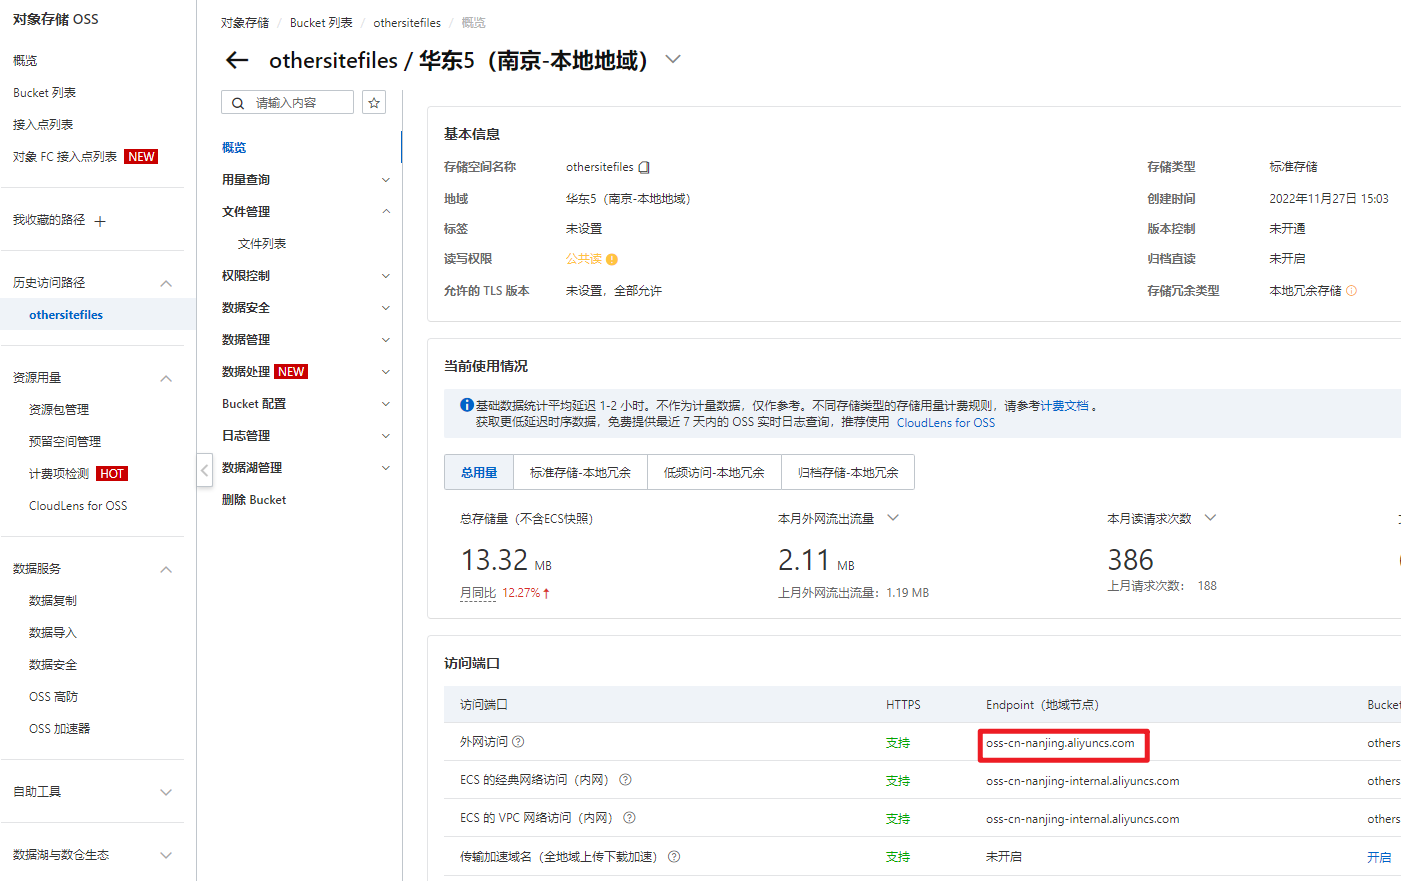Open 概览 in the OSS main sidebar
1401x881 pixels.
[25, 61]
